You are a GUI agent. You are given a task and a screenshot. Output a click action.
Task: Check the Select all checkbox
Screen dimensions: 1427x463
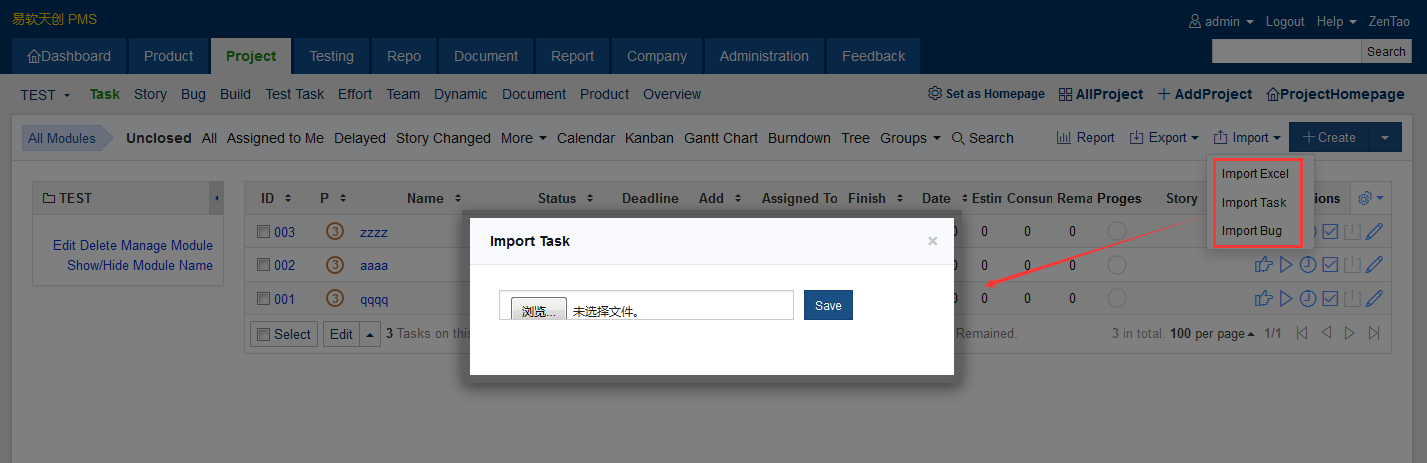[x=264, y=334]
